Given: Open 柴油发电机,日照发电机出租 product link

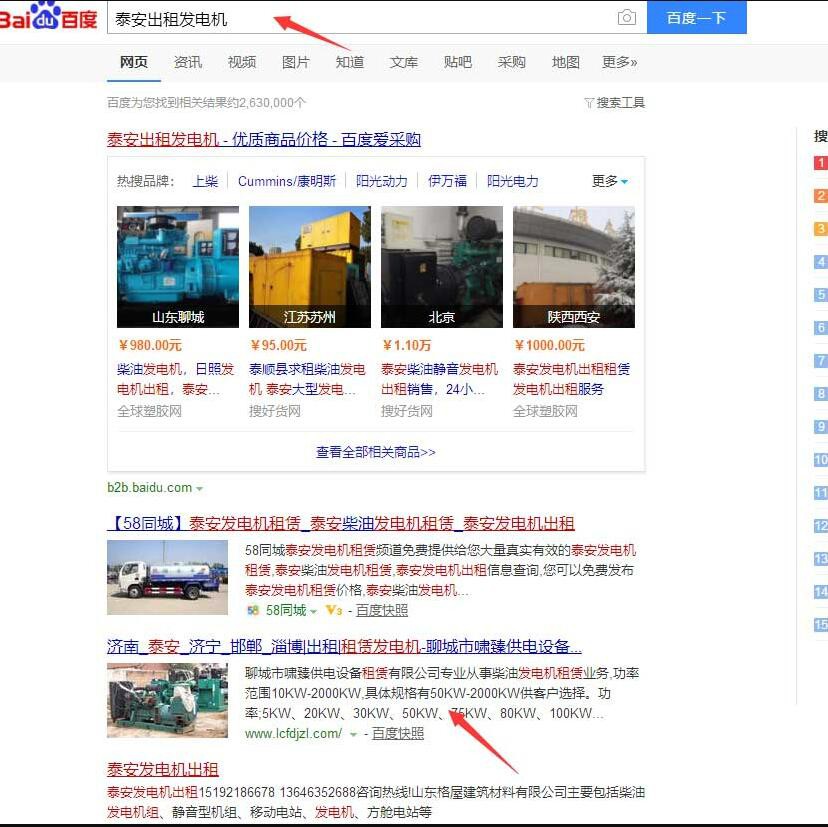Looking at the screenshot, I should pyautogui.click(x=175, y=379).
